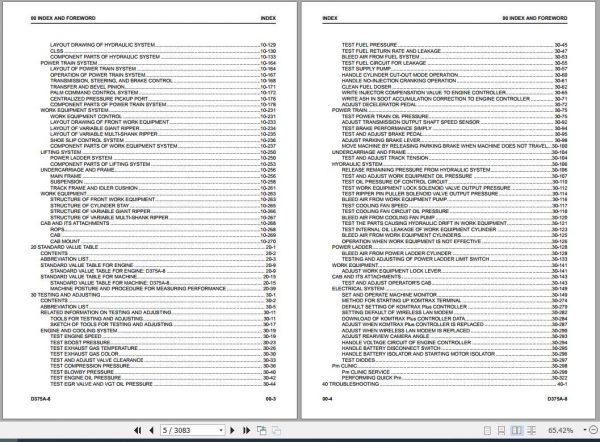This screenshot has width=600, height=442.
Task: Click index entry ADJUST REARVIEW CAMERA ANGLE
Action: click(385, 336)
